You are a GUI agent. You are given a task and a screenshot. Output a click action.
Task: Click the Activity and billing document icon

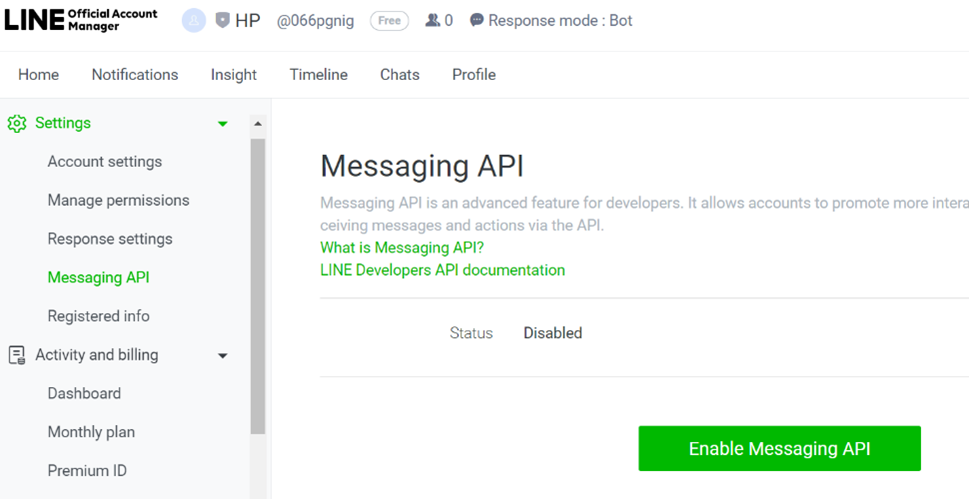(x=17, y=355)
